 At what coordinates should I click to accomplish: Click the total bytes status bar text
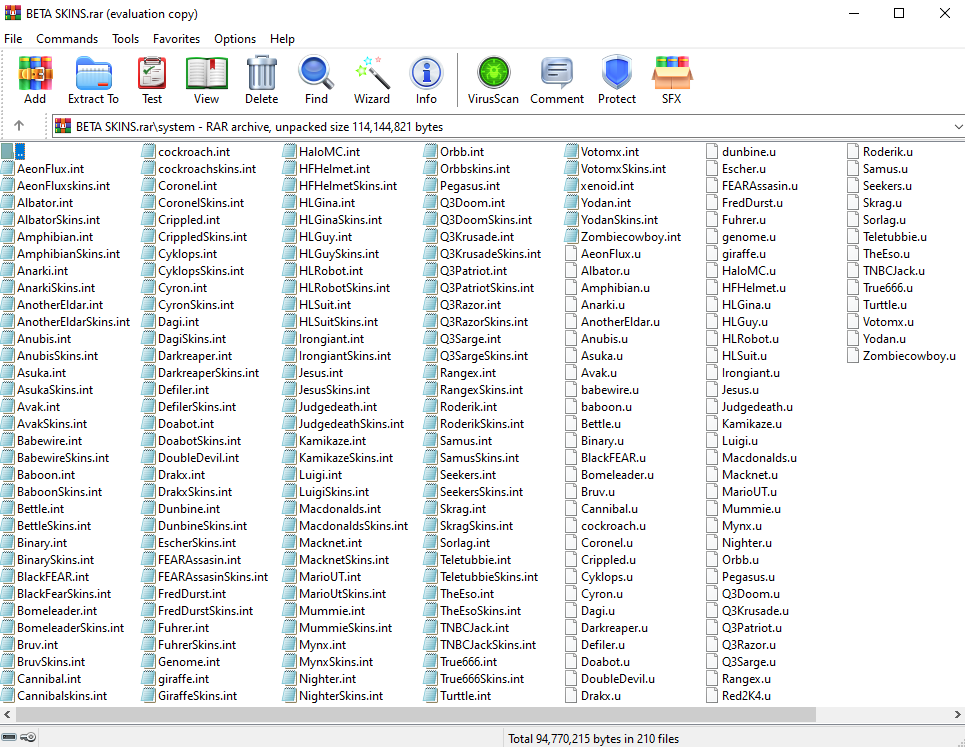593,738
